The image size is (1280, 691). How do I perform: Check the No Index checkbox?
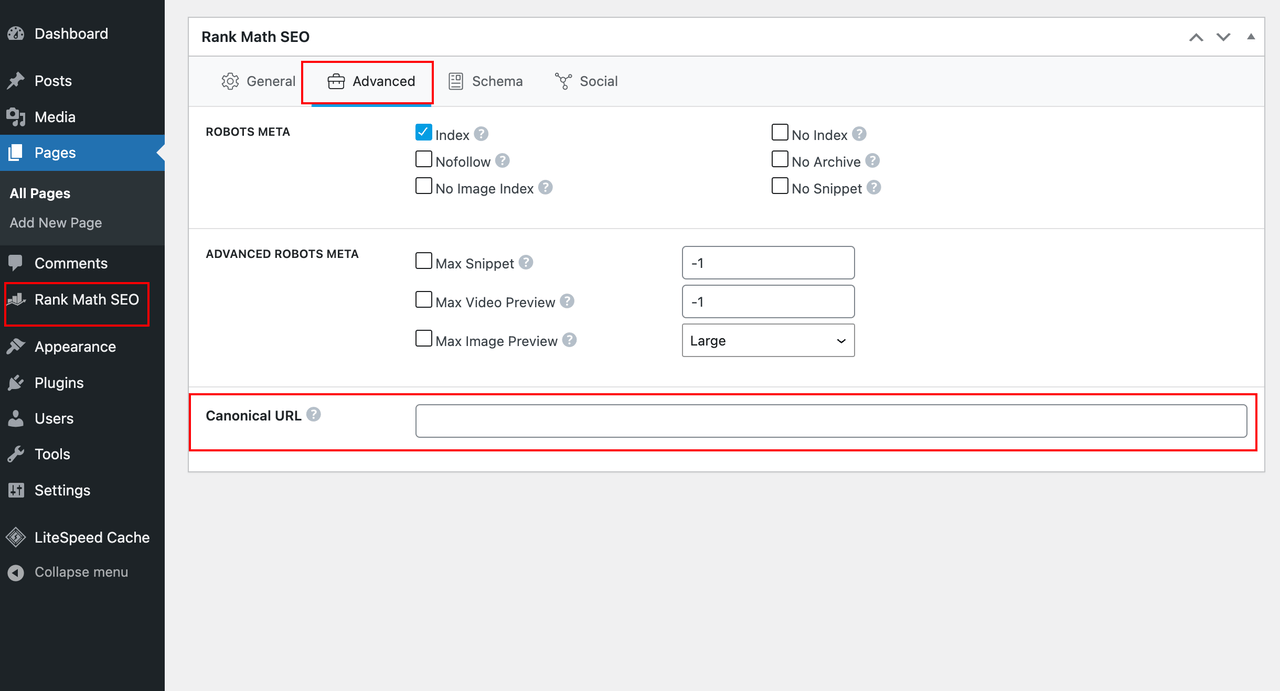780,133
